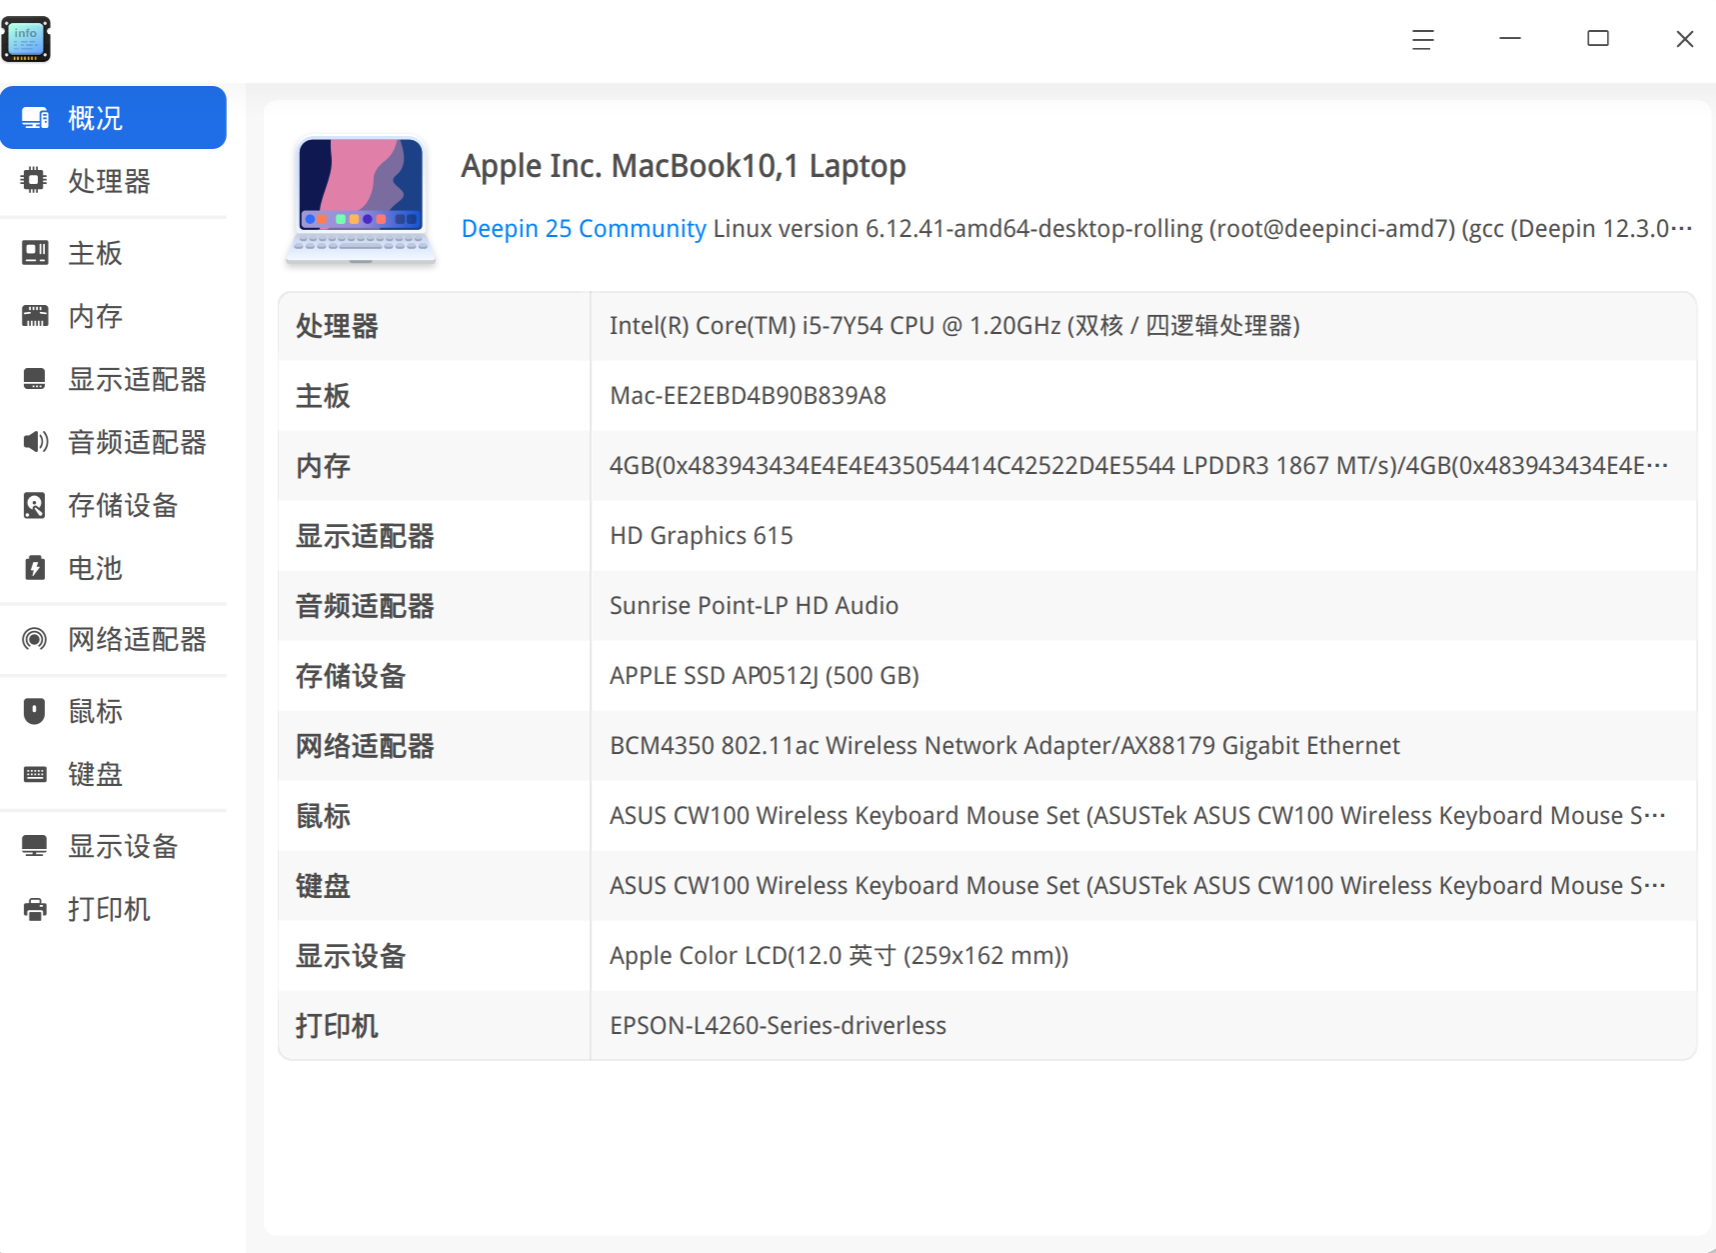Open the 处理器 processor sidebar icon

[34, 180]
